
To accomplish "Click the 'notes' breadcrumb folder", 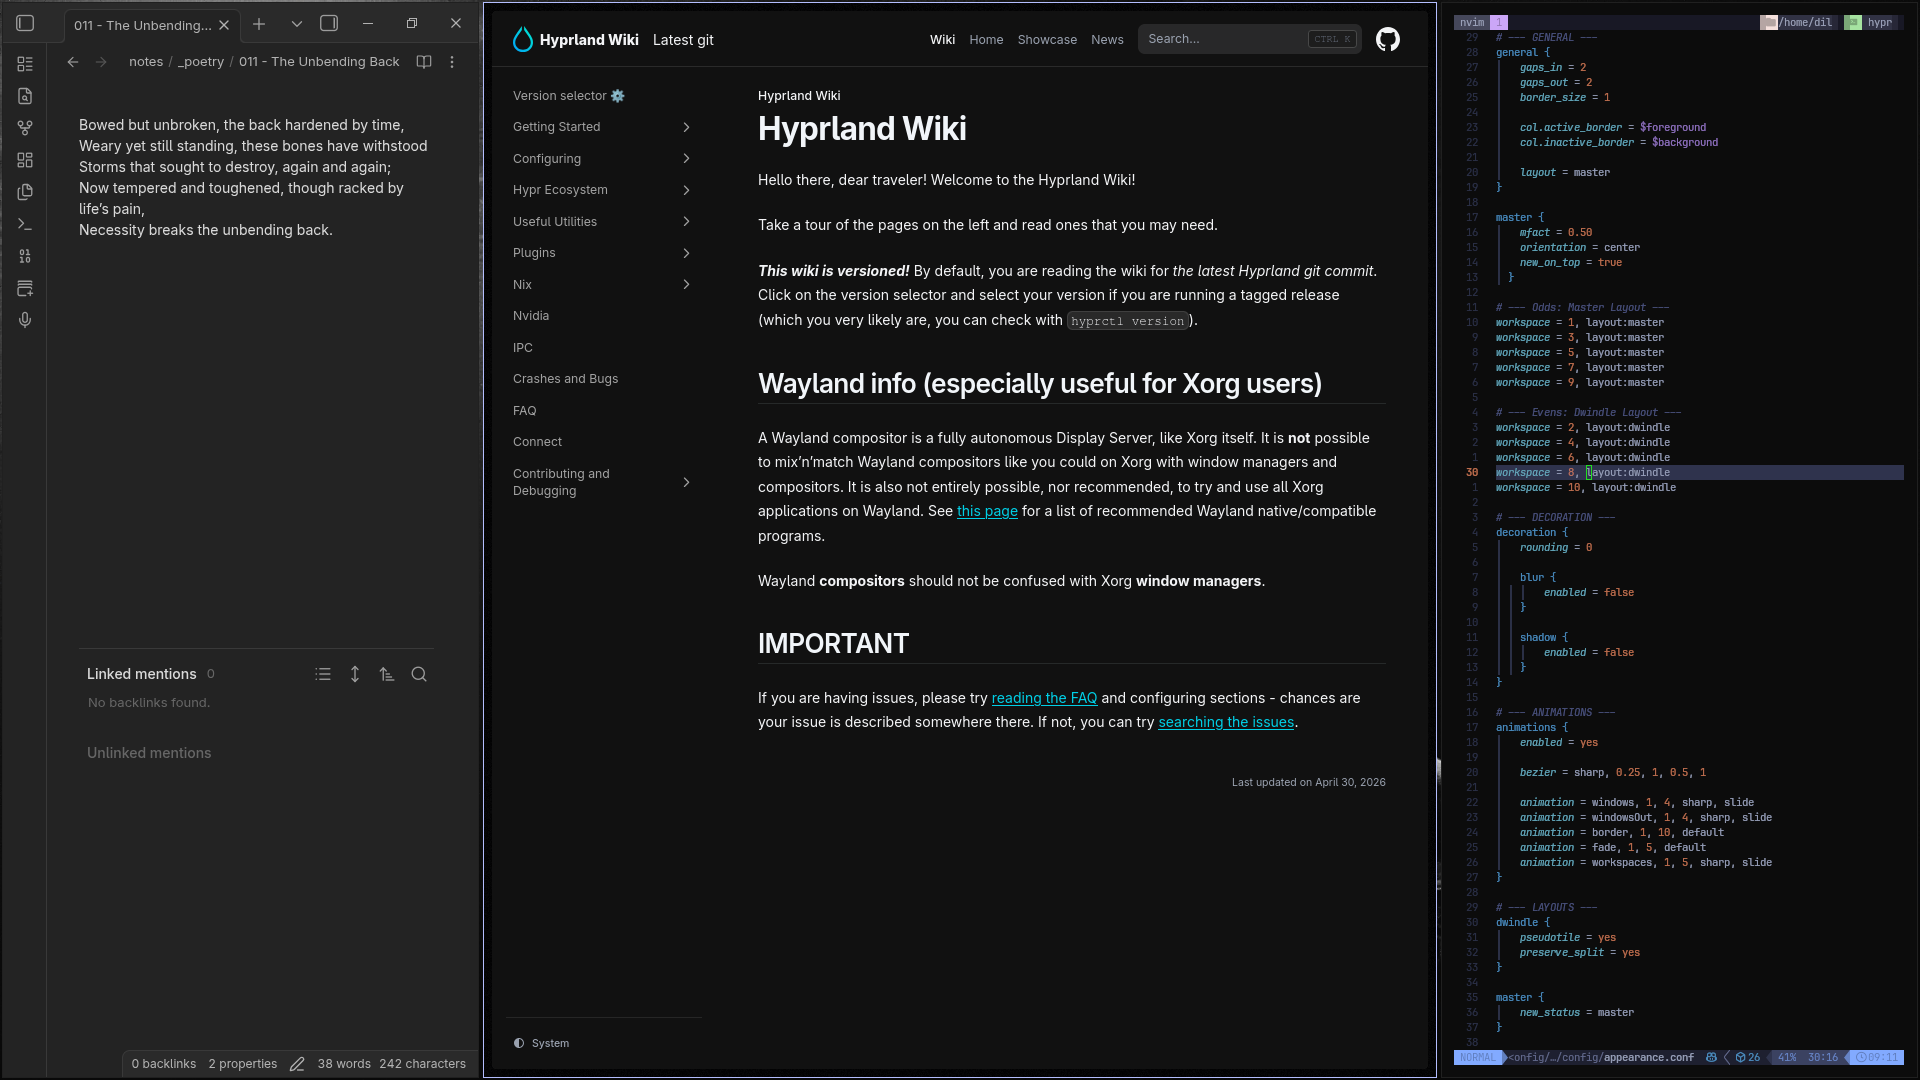I will point(146,62).
